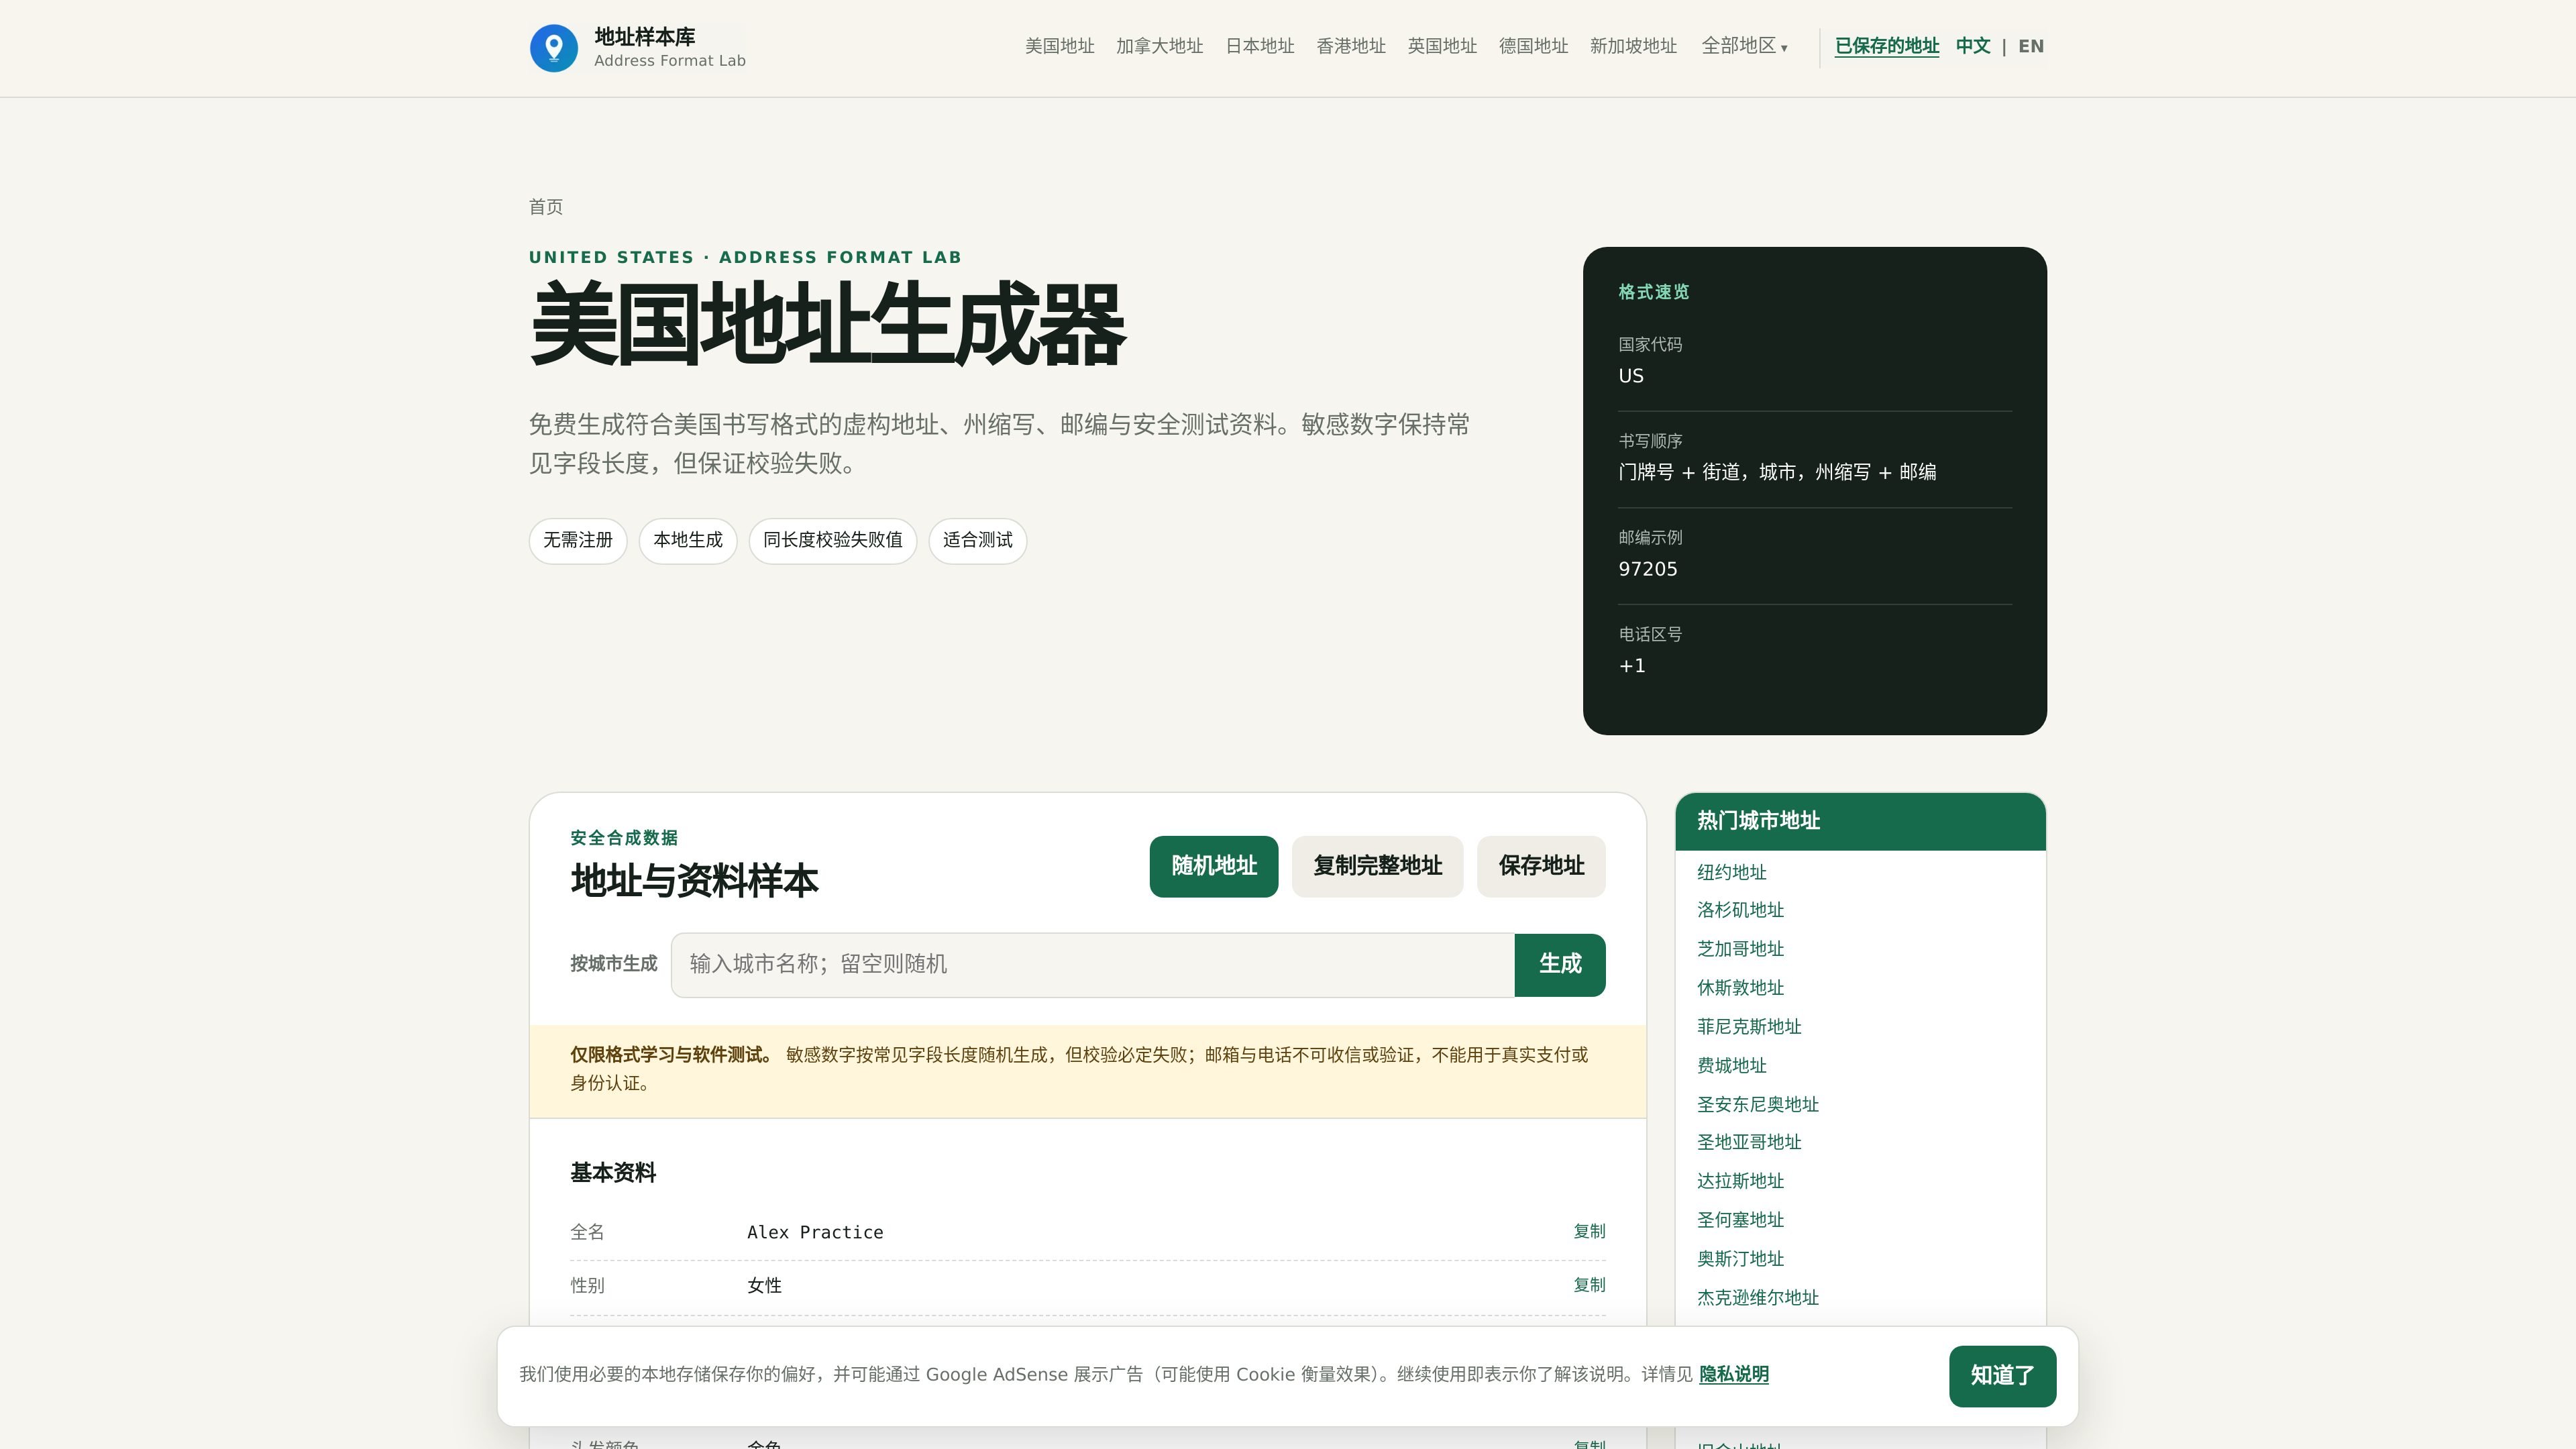Click the 适合测试 tag pill
Viewport: 2576px width, 1449px height.
pos(977,541)
